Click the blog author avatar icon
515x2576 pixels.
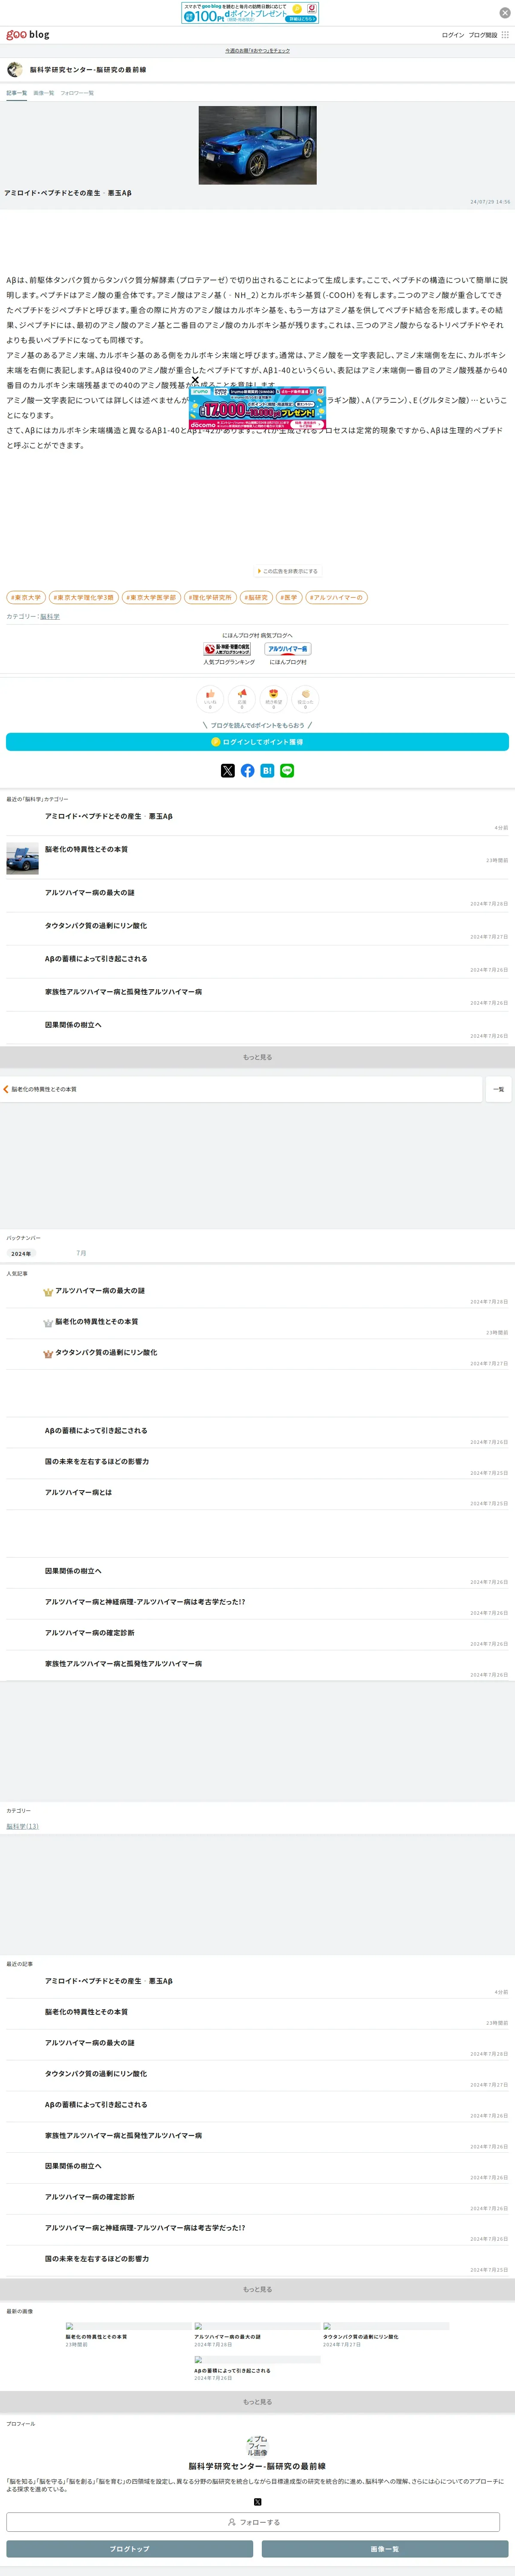[x=15, y=70]
